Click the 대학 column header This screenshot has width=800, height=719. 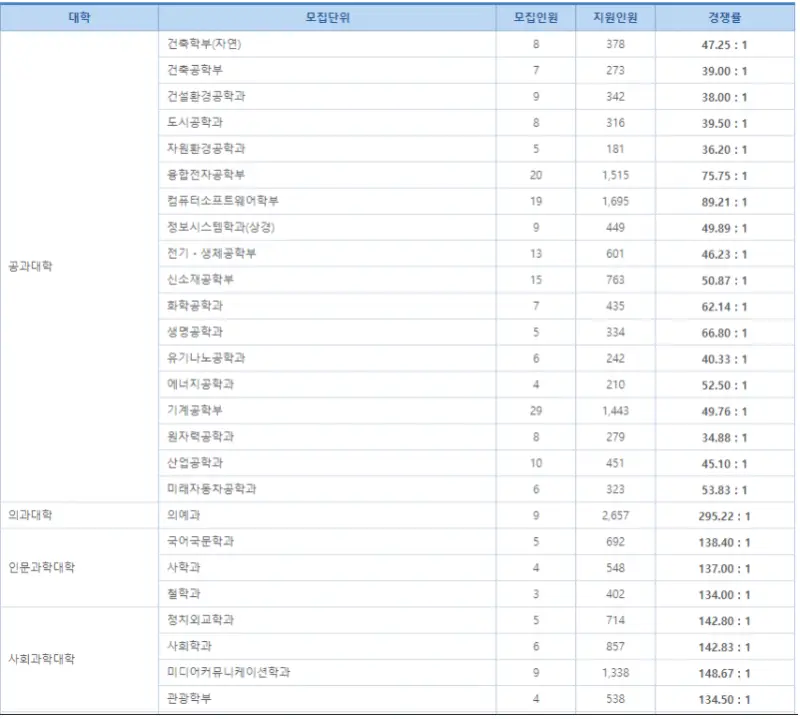point(79,18)
